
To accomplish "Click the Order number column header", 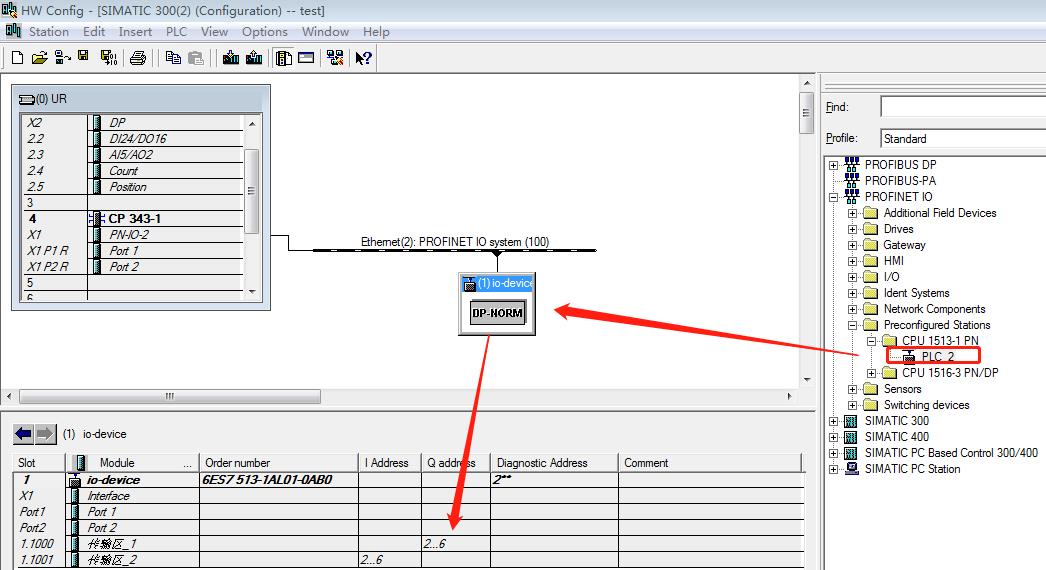I will coord(279,463).
